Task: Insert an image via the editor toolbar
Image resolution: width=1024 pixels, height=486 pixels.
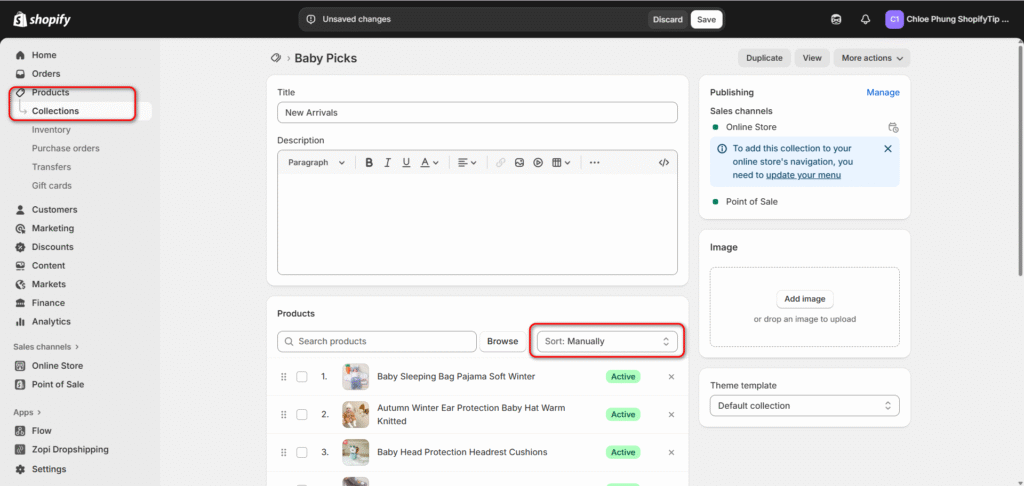Action: 519,162
